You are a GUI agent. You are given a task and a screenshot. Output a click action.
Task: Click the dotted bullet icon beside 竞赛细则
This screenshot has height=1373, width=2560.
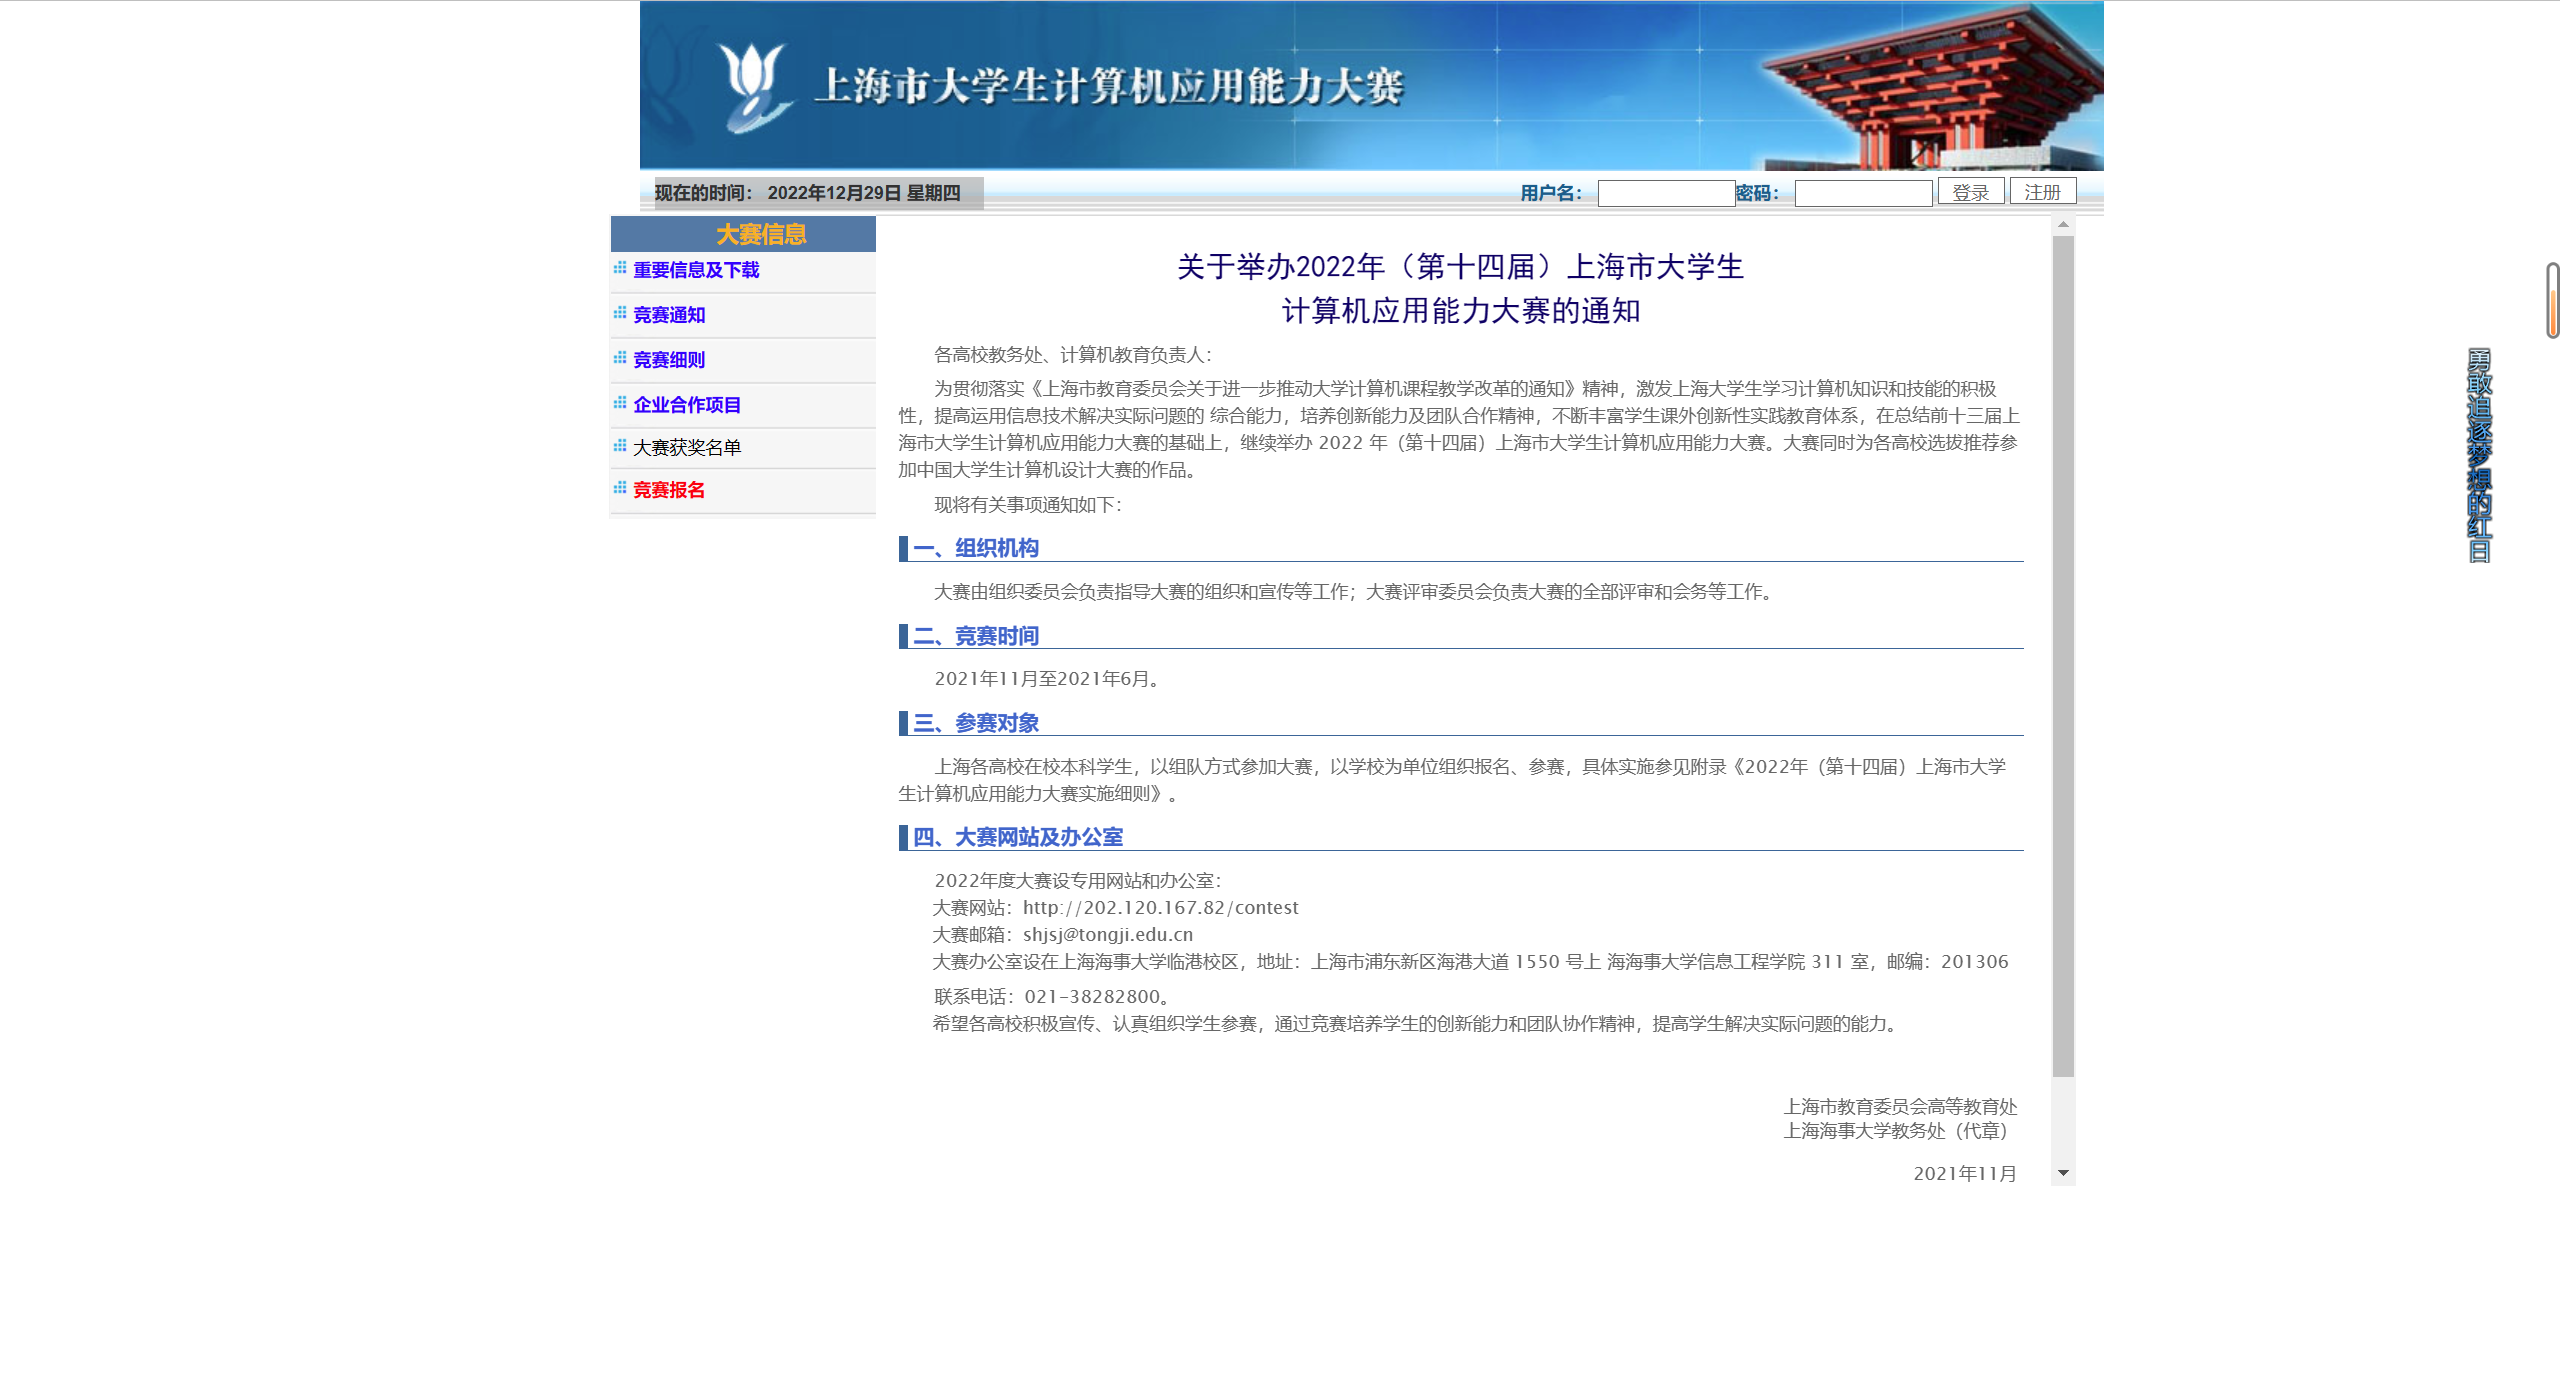(620, 358)
